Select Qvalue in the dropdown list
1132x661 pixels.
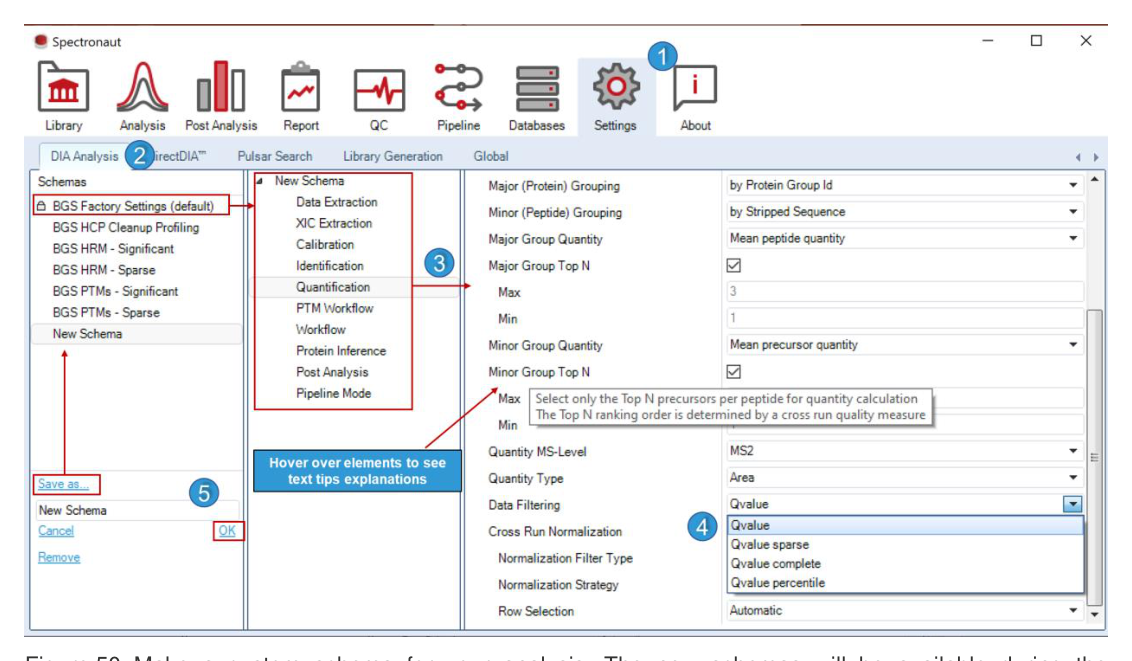tap(905, 525)
